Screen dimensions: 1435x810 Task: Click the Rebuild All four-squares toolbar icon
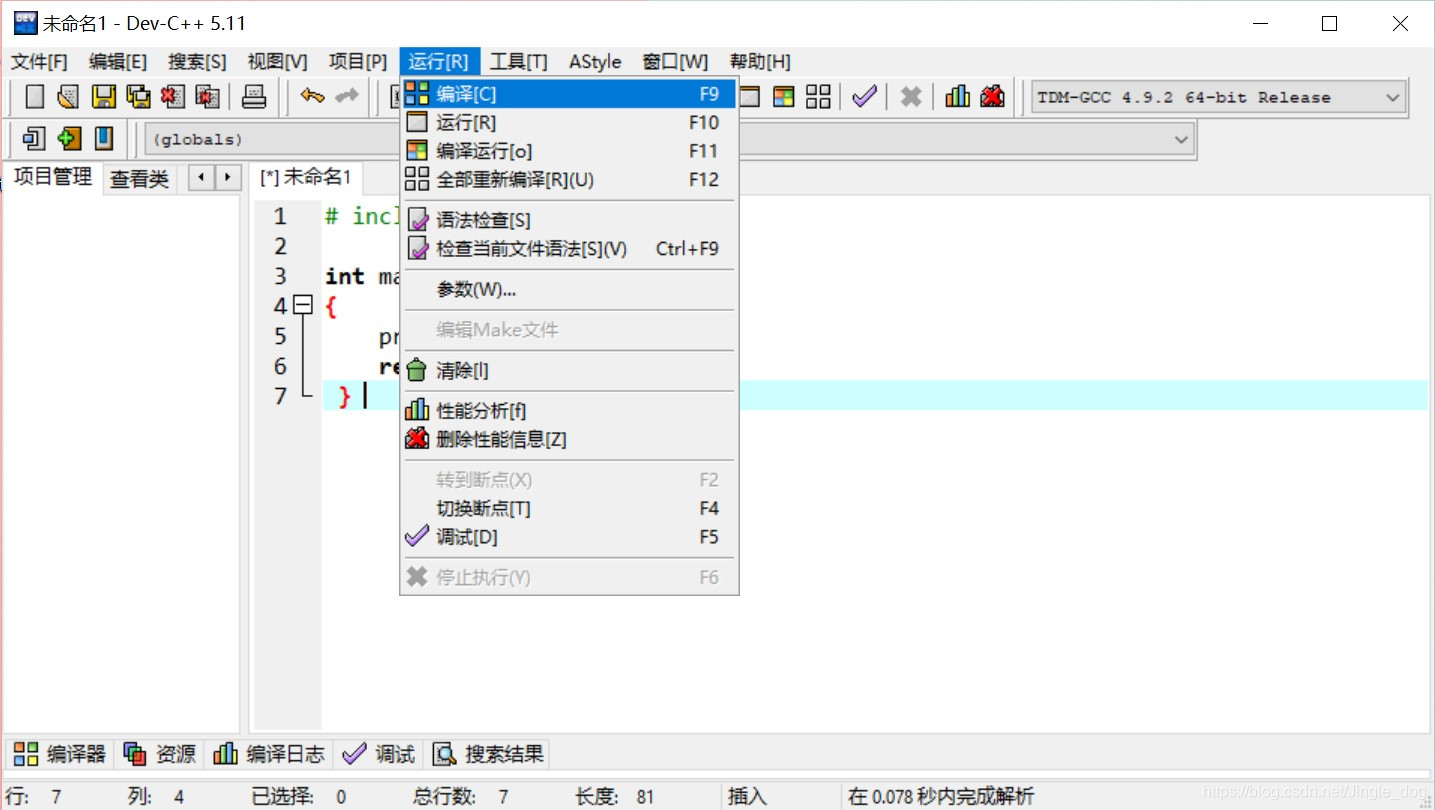(818, 97)
